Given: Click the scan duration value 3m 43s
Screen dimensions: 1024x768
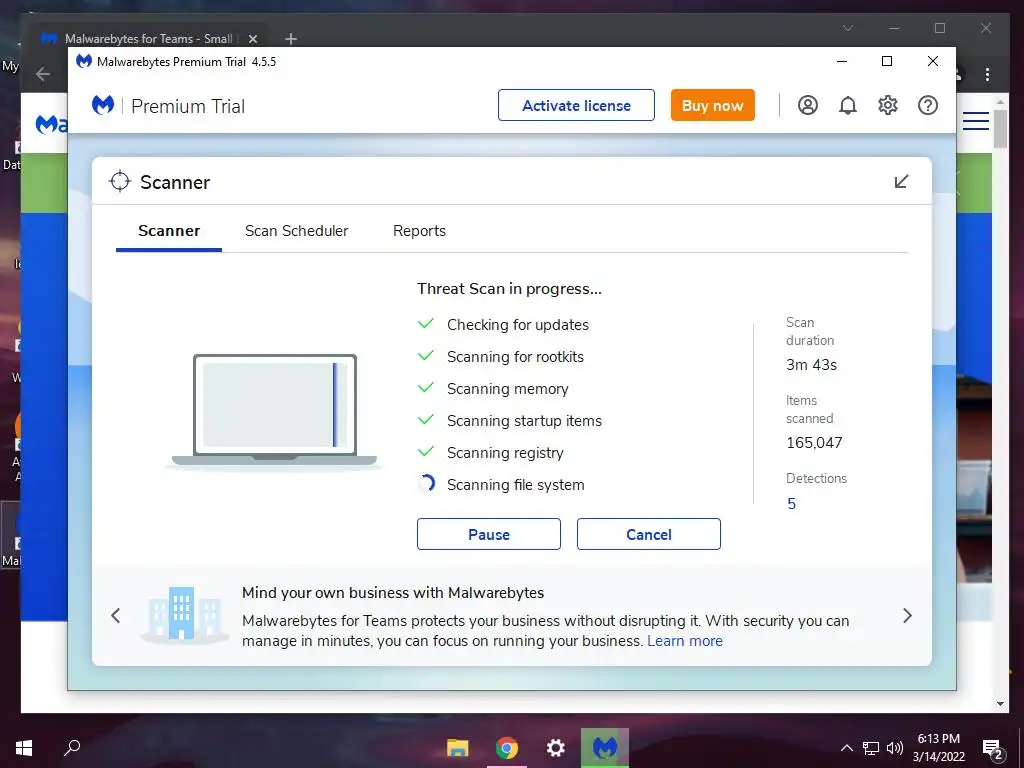Looking at the screenshot, I should pos(811,364).
